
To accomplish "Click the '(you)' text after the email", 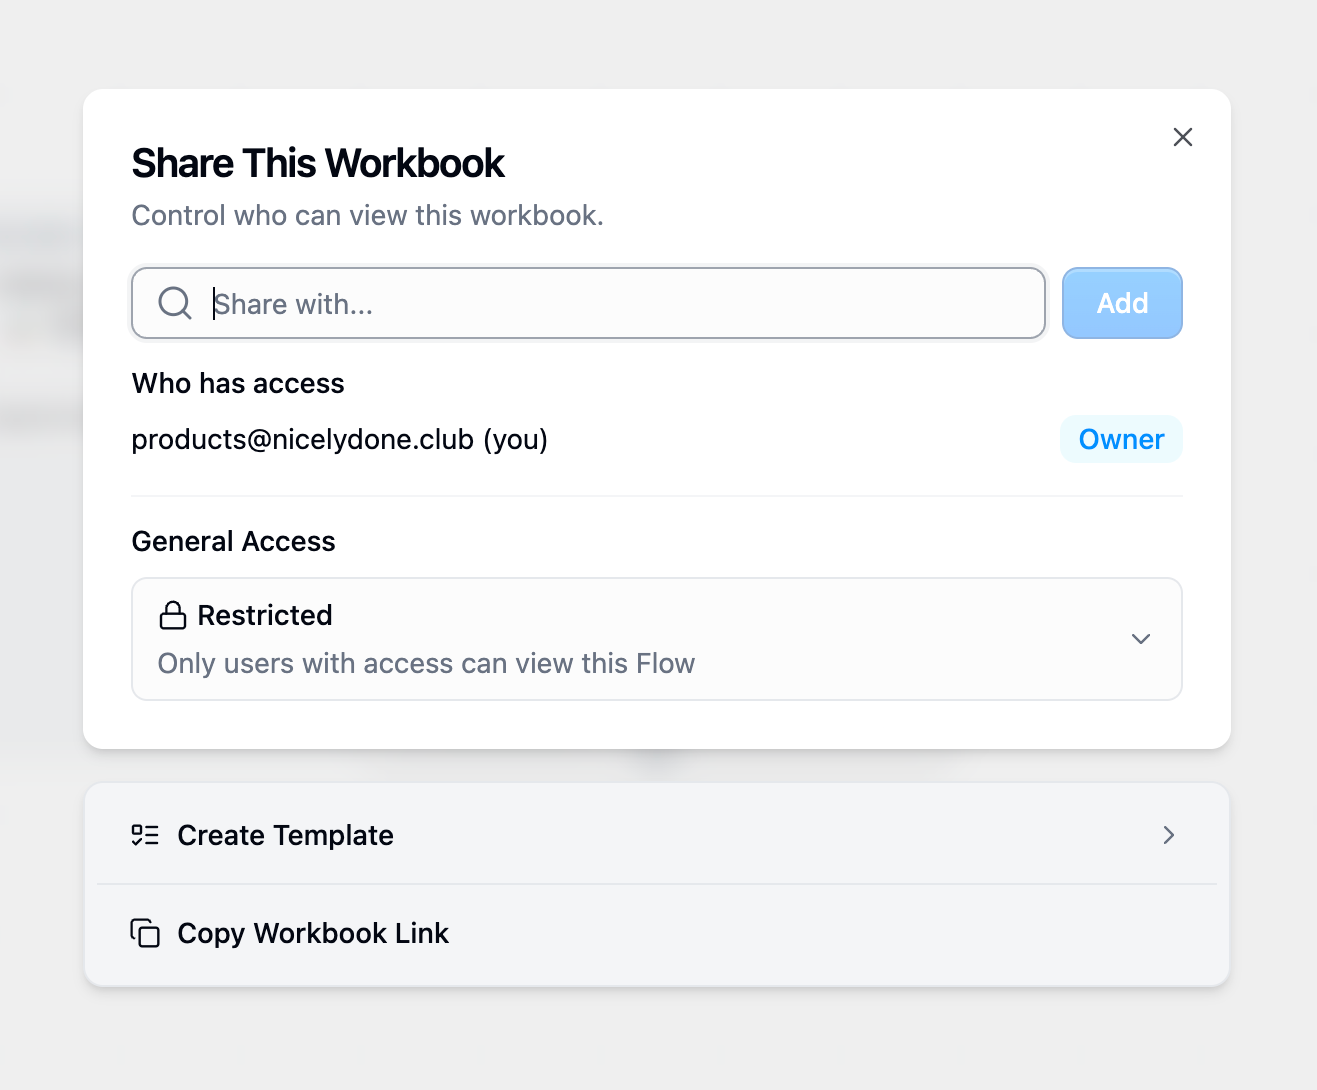I will (516, 440).
